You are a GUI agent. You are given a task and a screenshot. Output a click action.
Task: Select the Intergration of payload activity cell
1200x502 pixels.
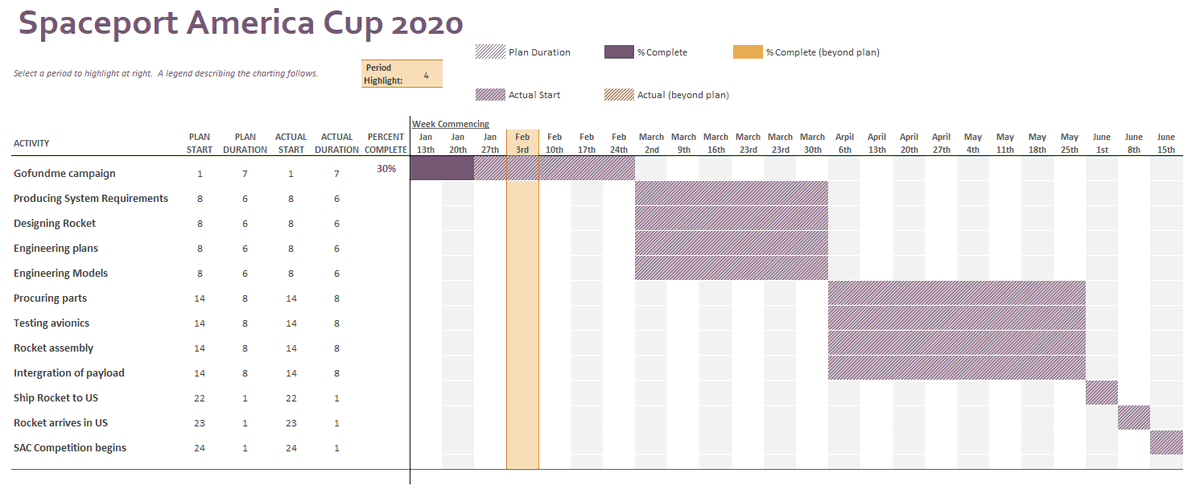[x=69, y=373]
